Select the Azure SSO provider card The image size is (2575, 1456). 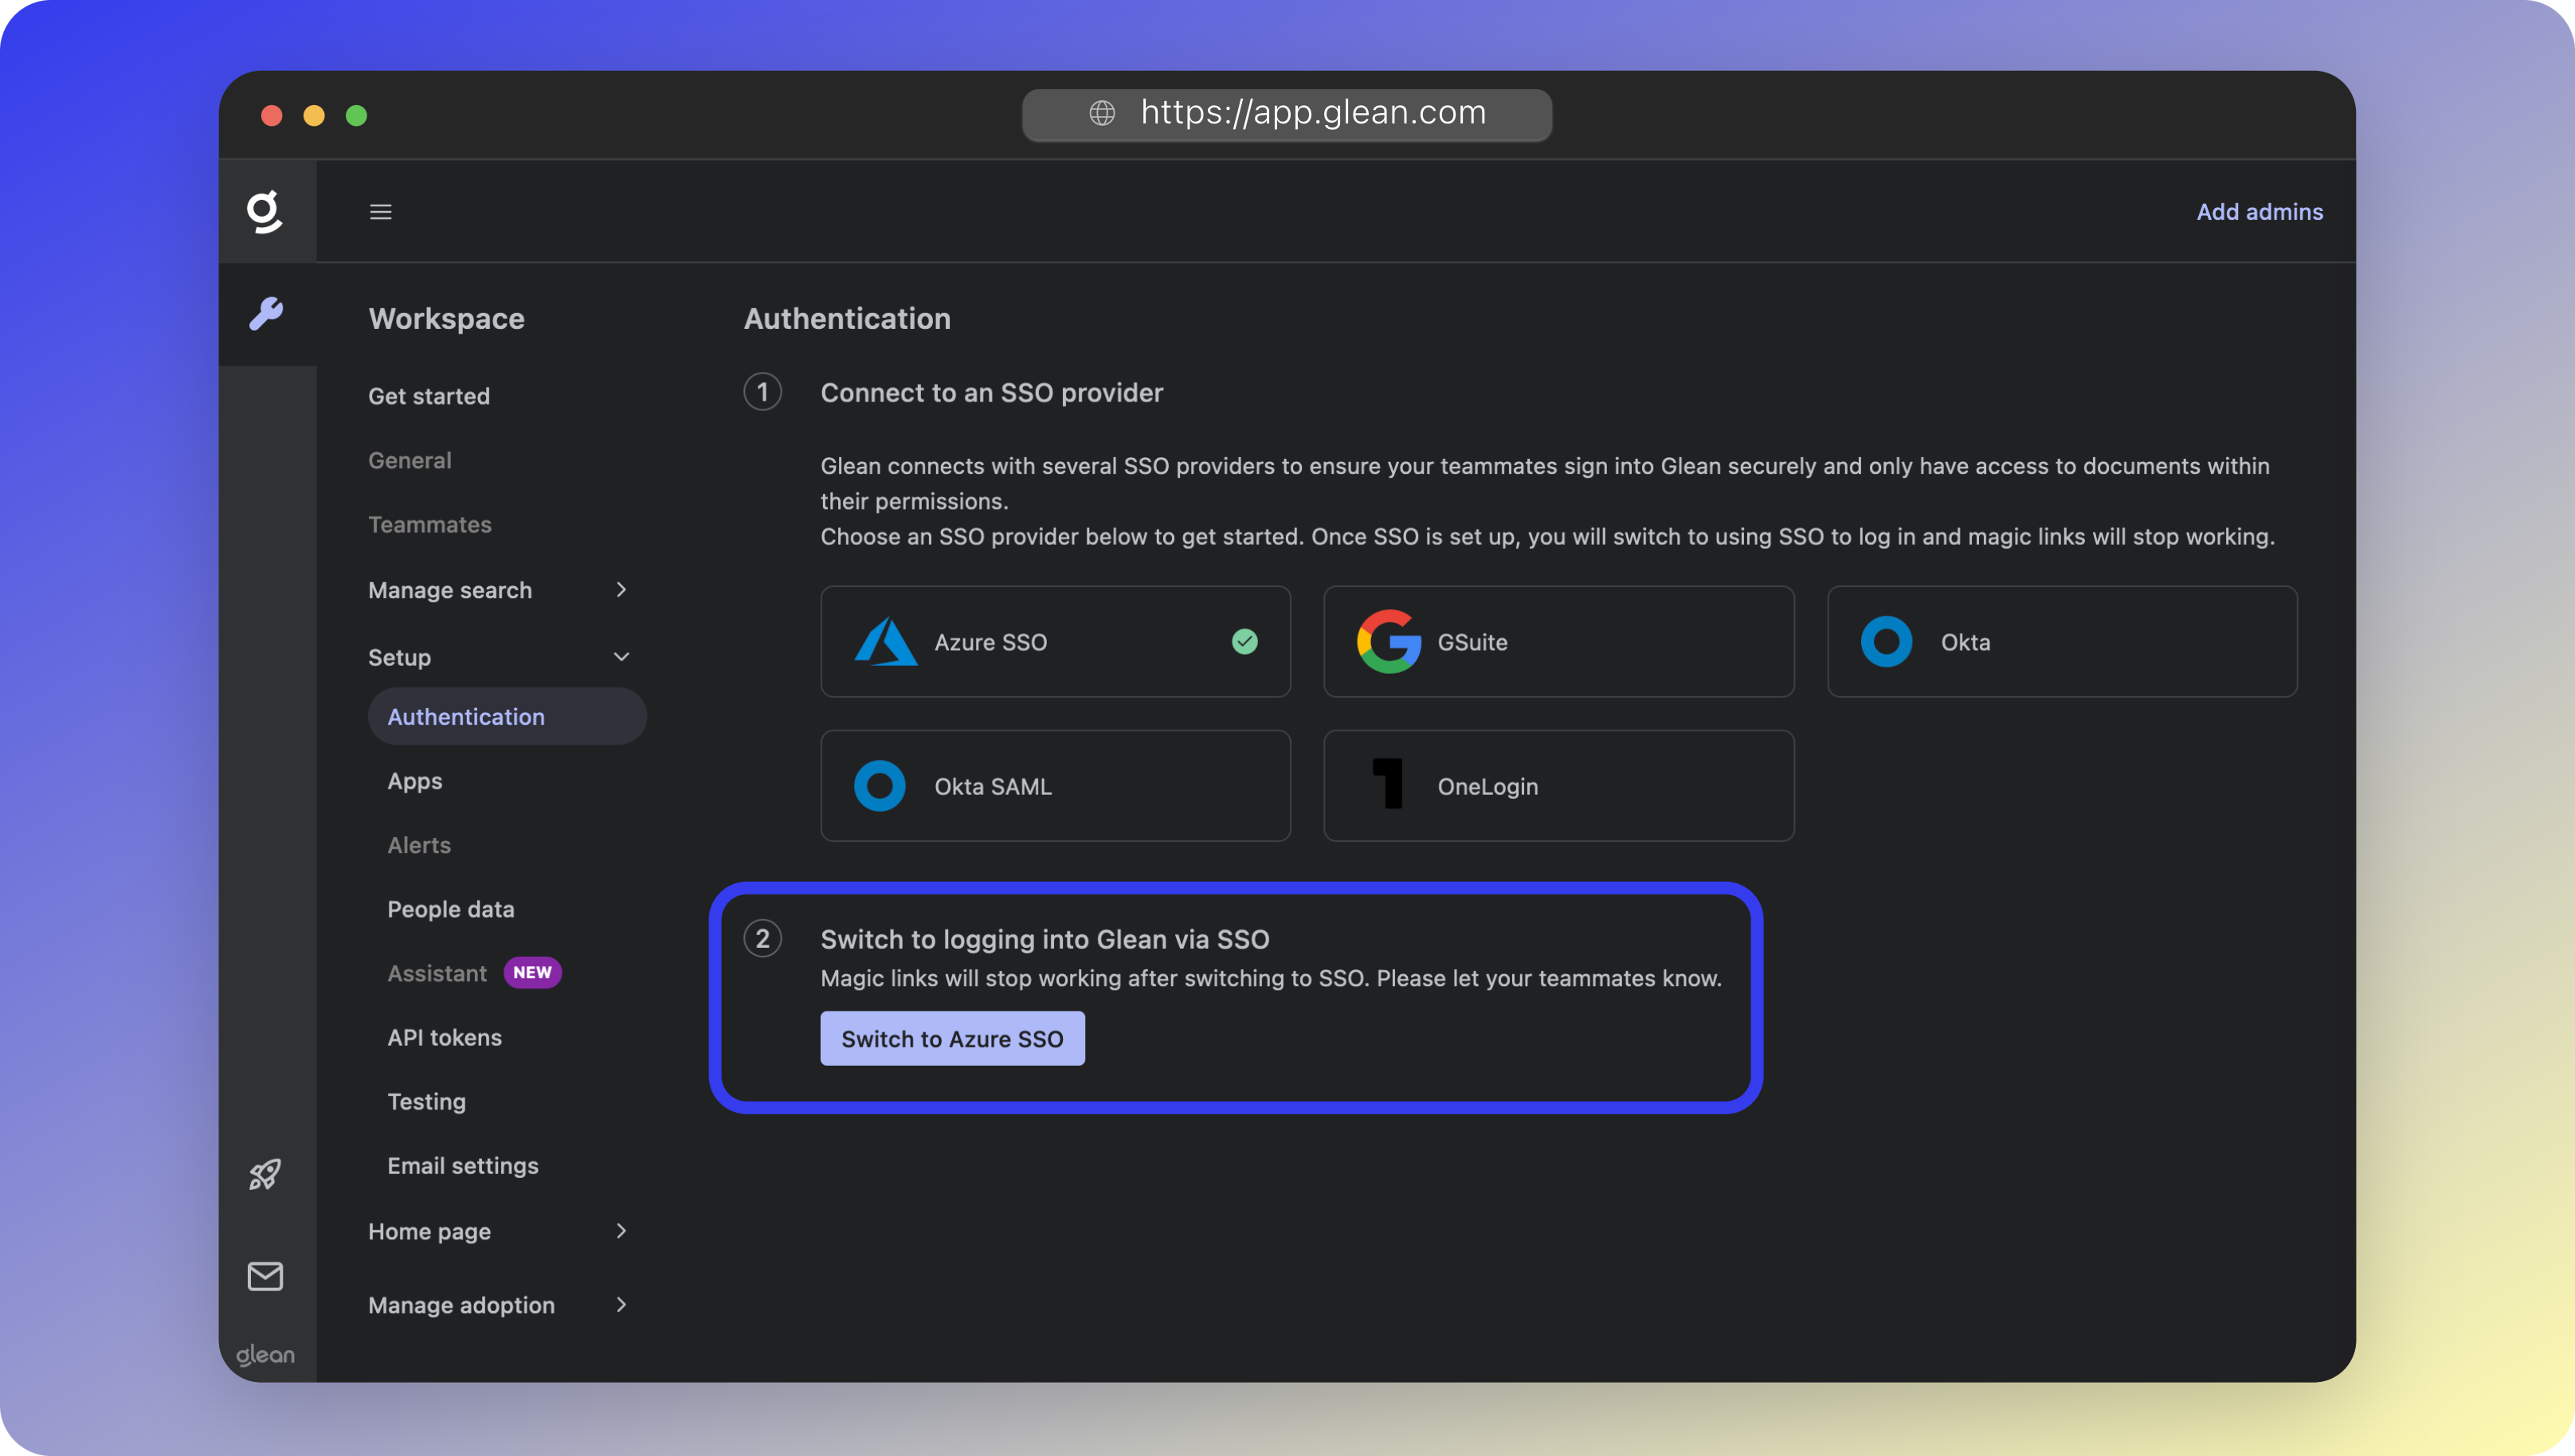1054,641
